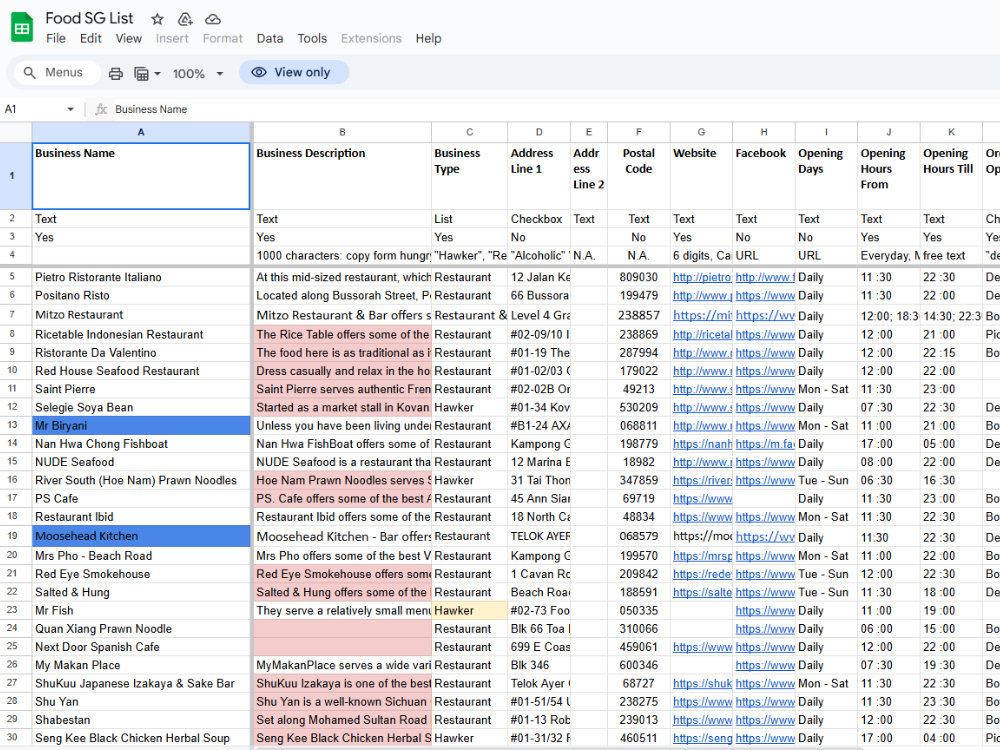The image size is (1000, 750).
Task: Click the Google Sheets home icon
Action: coord(22,27)
